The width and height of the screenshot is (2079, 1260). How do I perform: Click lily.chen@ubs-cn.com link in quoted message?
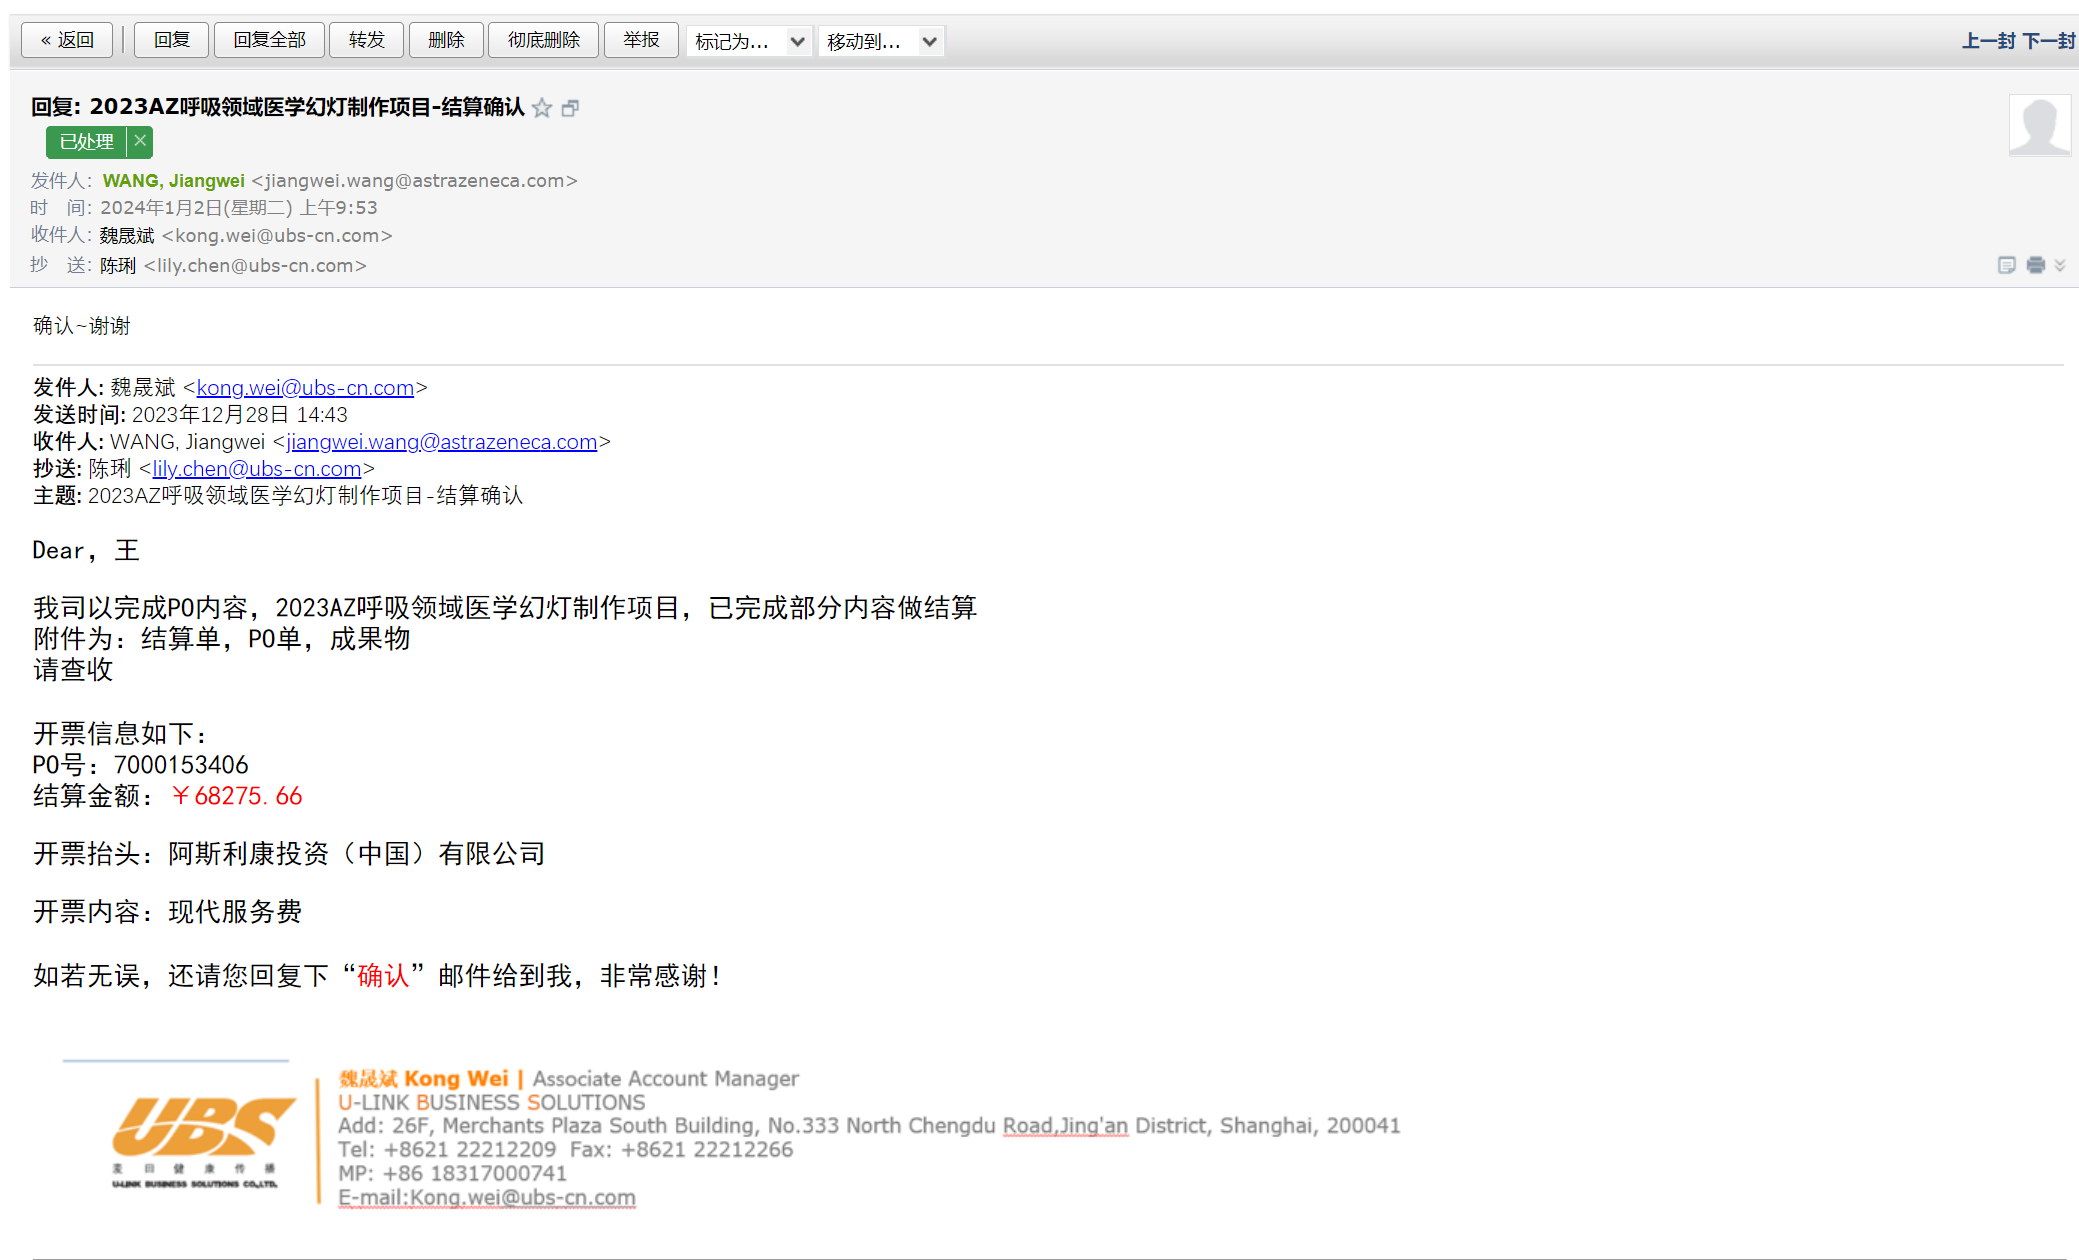[x=256, y=469]
